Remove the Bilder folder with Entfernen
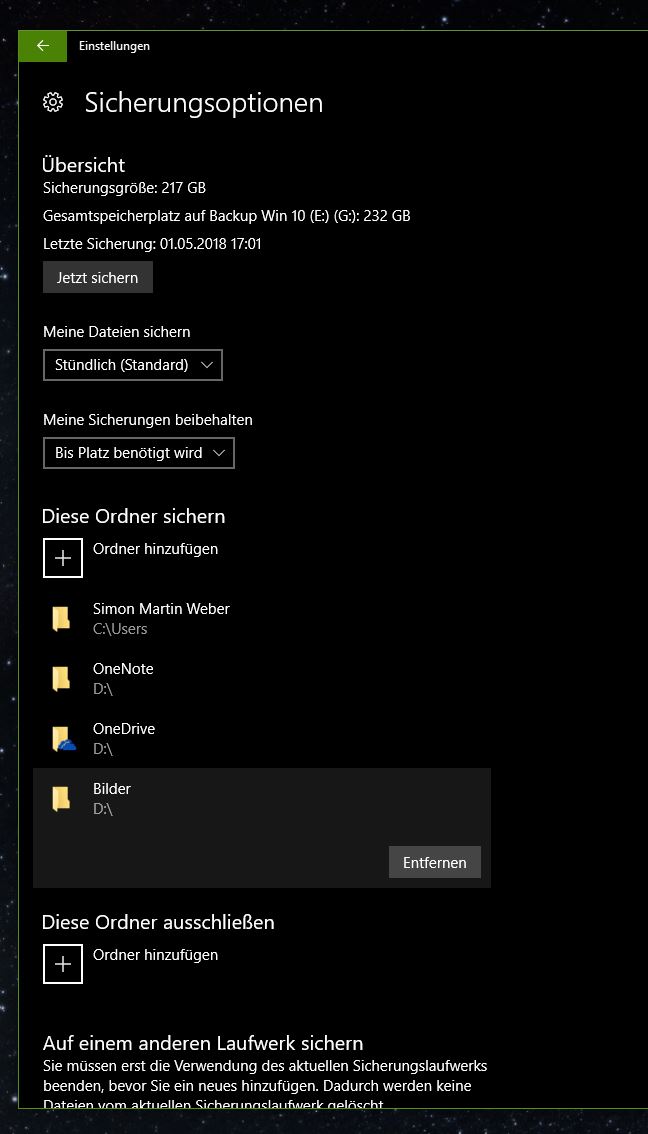The image size is (648, 1134). click(x=435, y=862)
